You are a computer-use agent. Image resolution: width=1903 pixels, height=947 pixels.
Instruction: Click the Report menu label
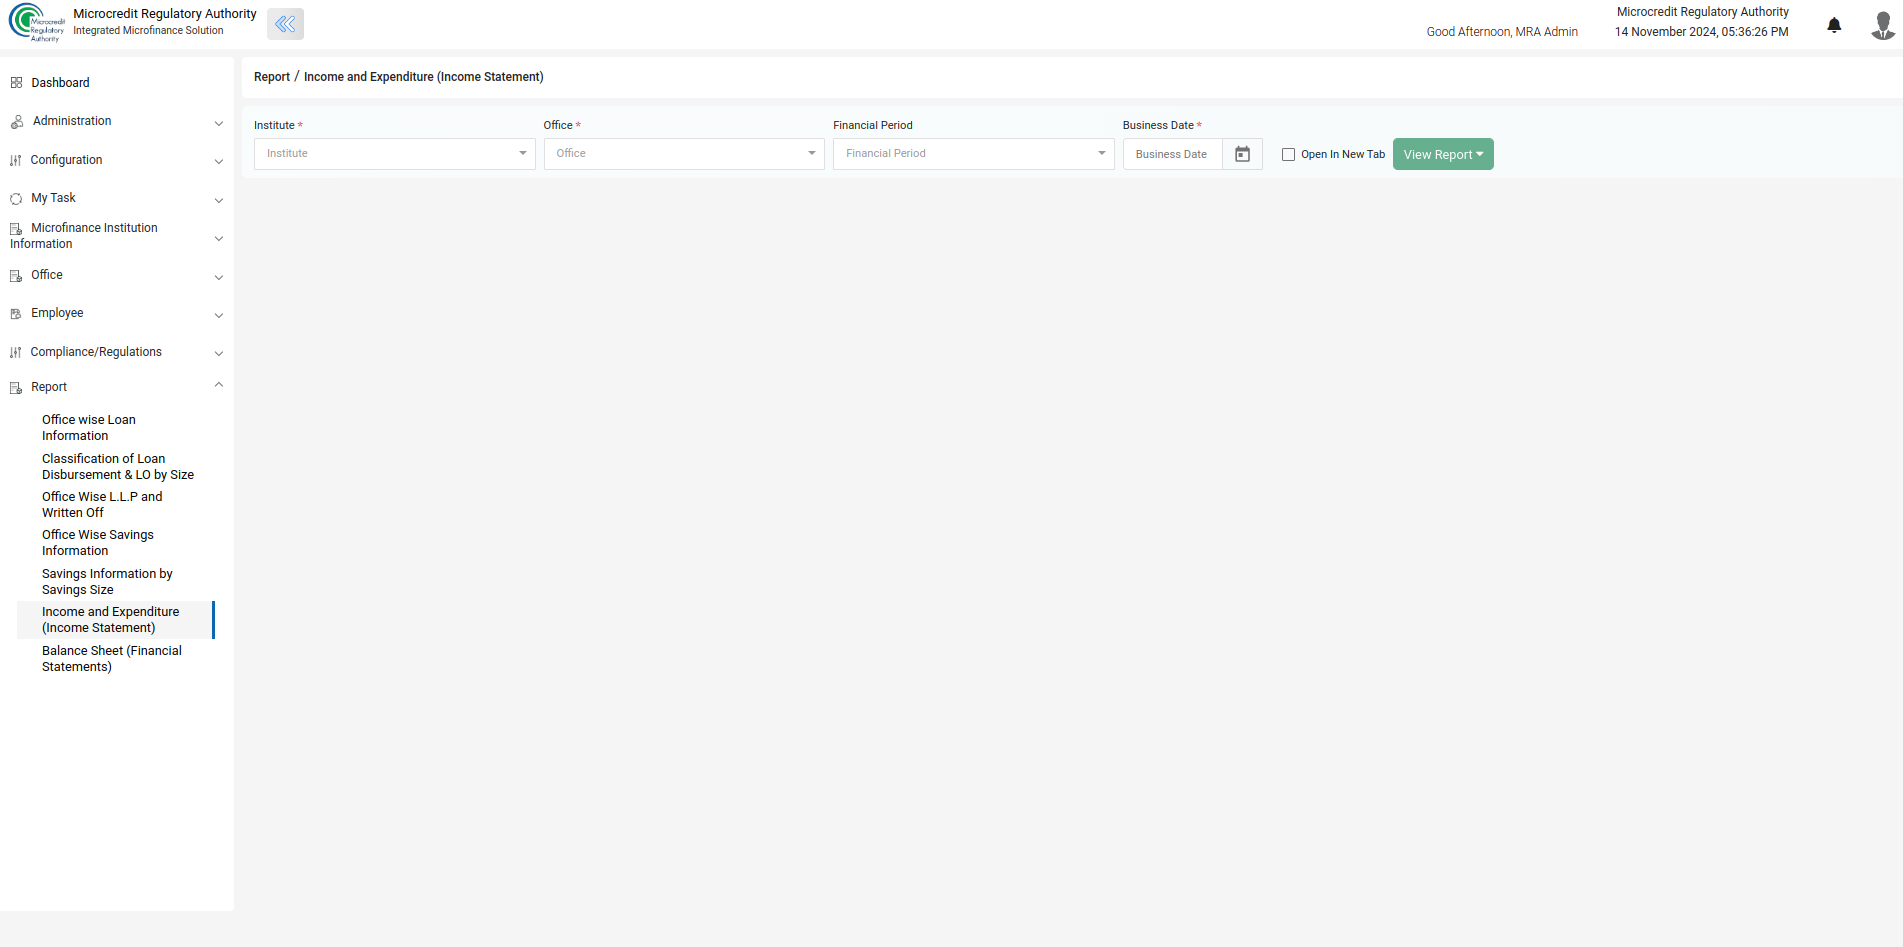pyautogui.click(x=49, y=387)
